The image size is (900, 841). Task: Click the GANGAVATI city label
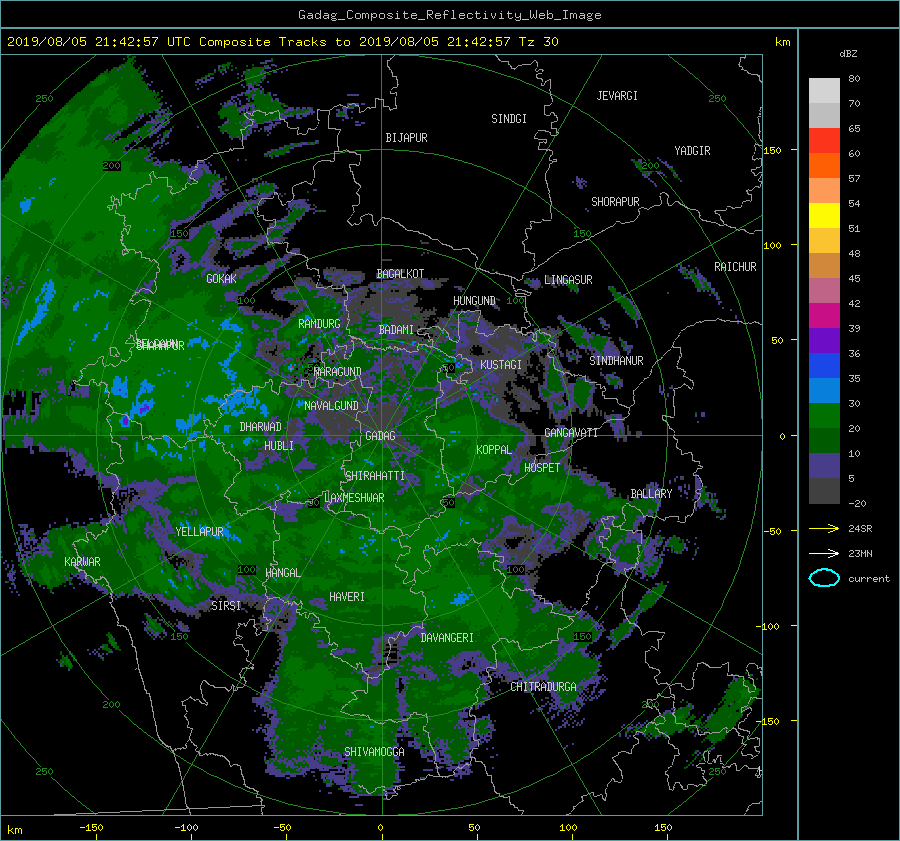(571, 433)
